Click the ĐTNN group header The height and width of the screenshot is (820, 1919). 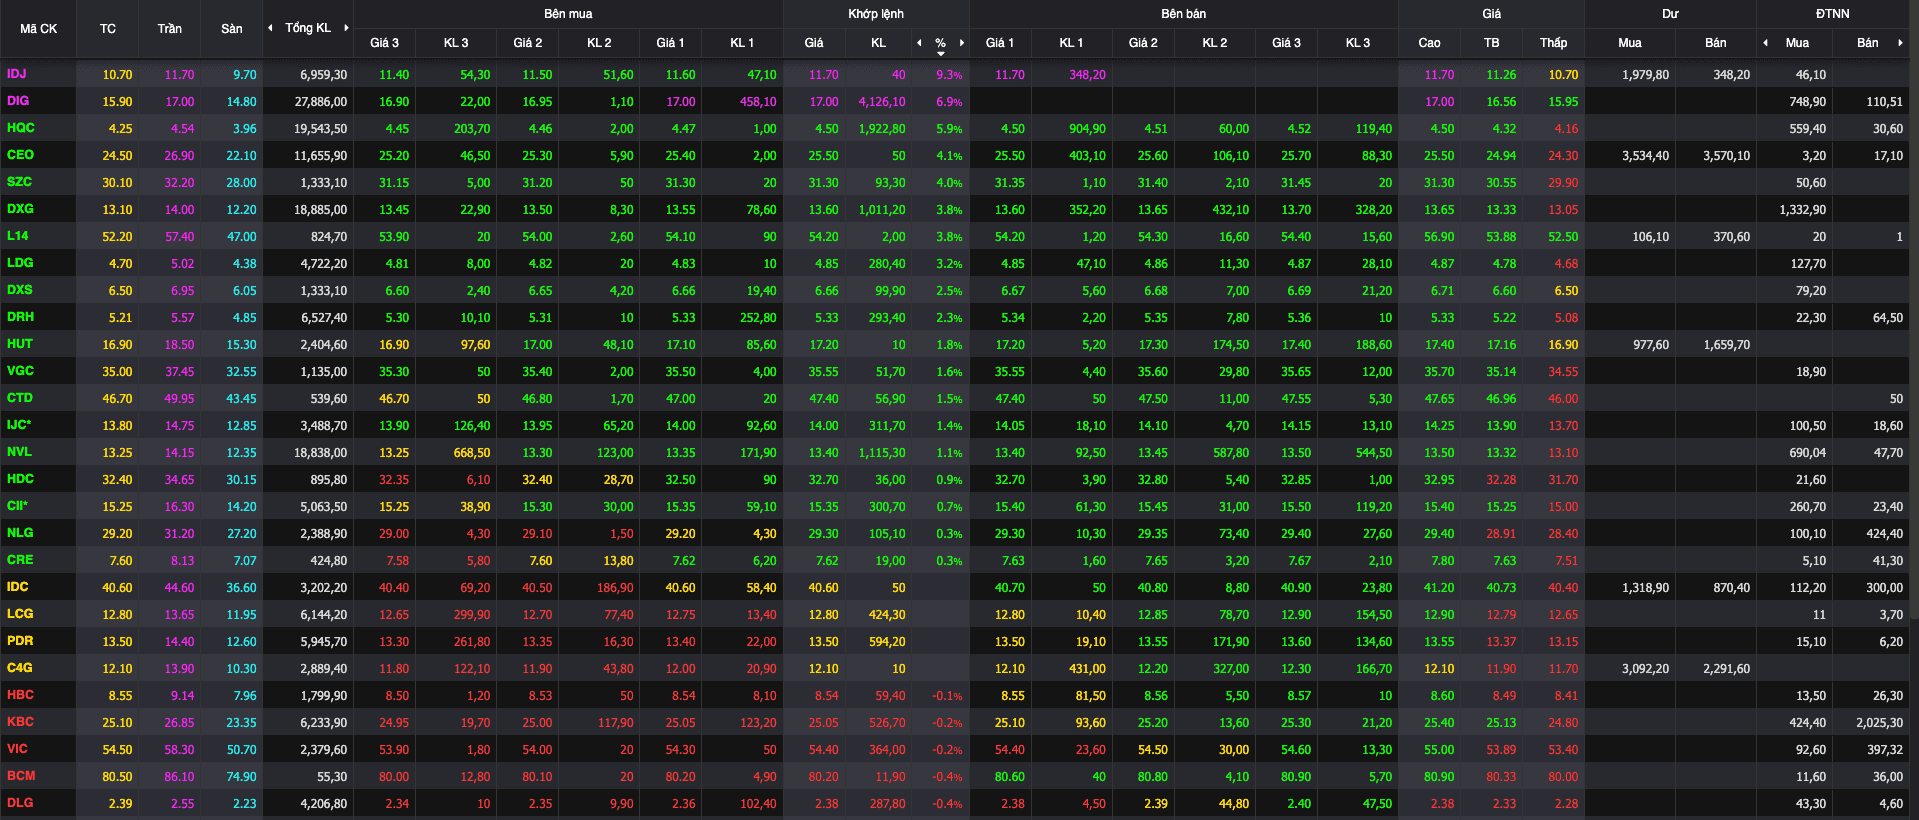tap(1832, 14)
